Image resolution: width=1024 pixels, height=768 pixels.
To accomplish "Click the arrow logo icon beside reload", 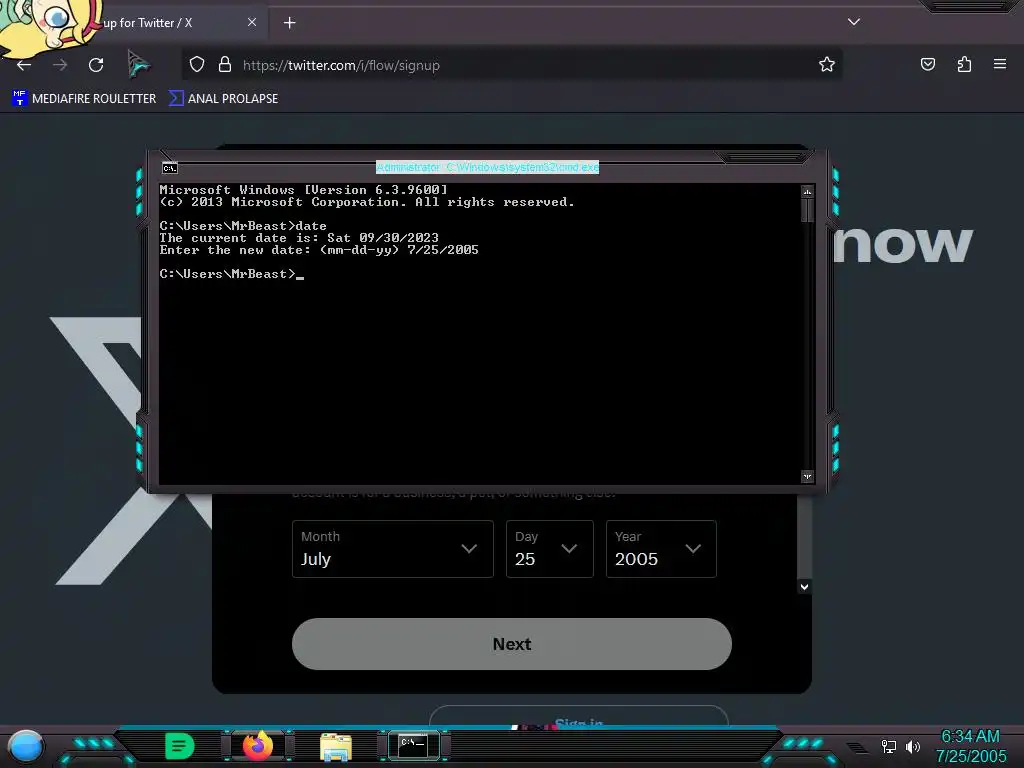I will tap(138, 64).
